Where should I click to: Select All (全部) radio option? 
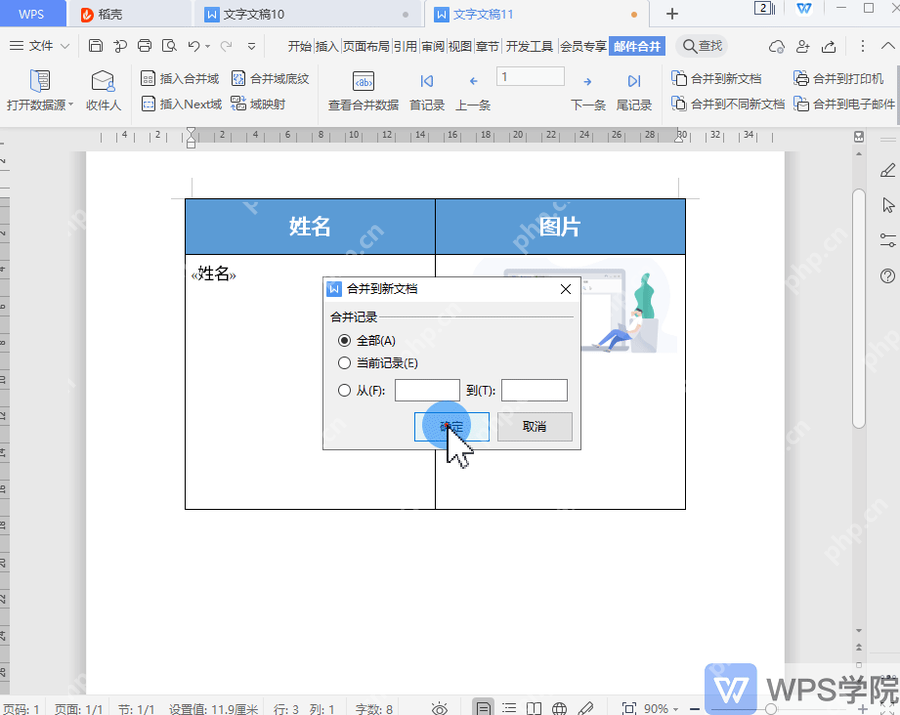coord(344,341)
